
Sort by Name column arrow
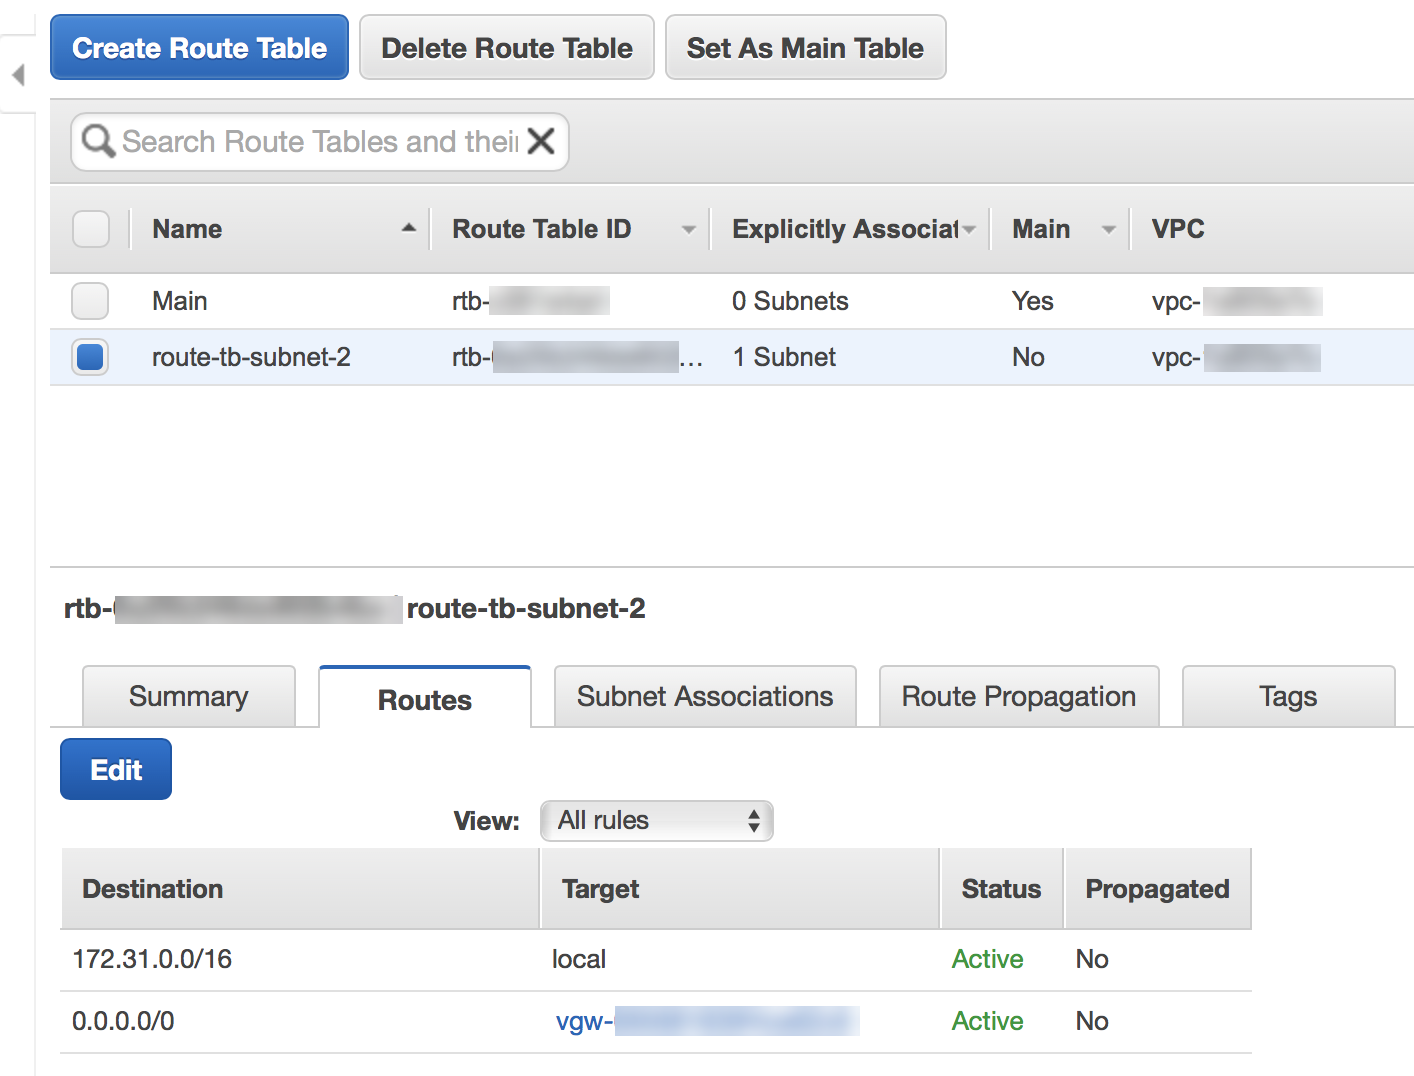[x=408, y=228]
